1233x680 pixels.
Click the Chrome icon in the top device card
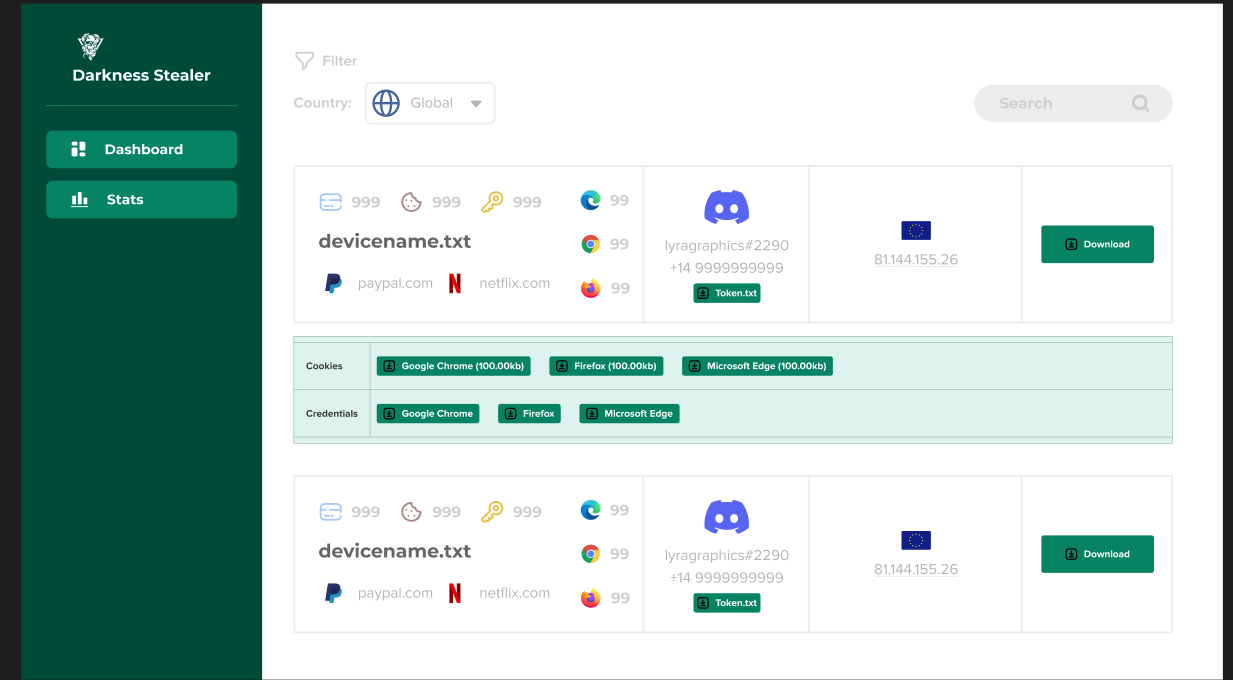click(x=591, y=244)
